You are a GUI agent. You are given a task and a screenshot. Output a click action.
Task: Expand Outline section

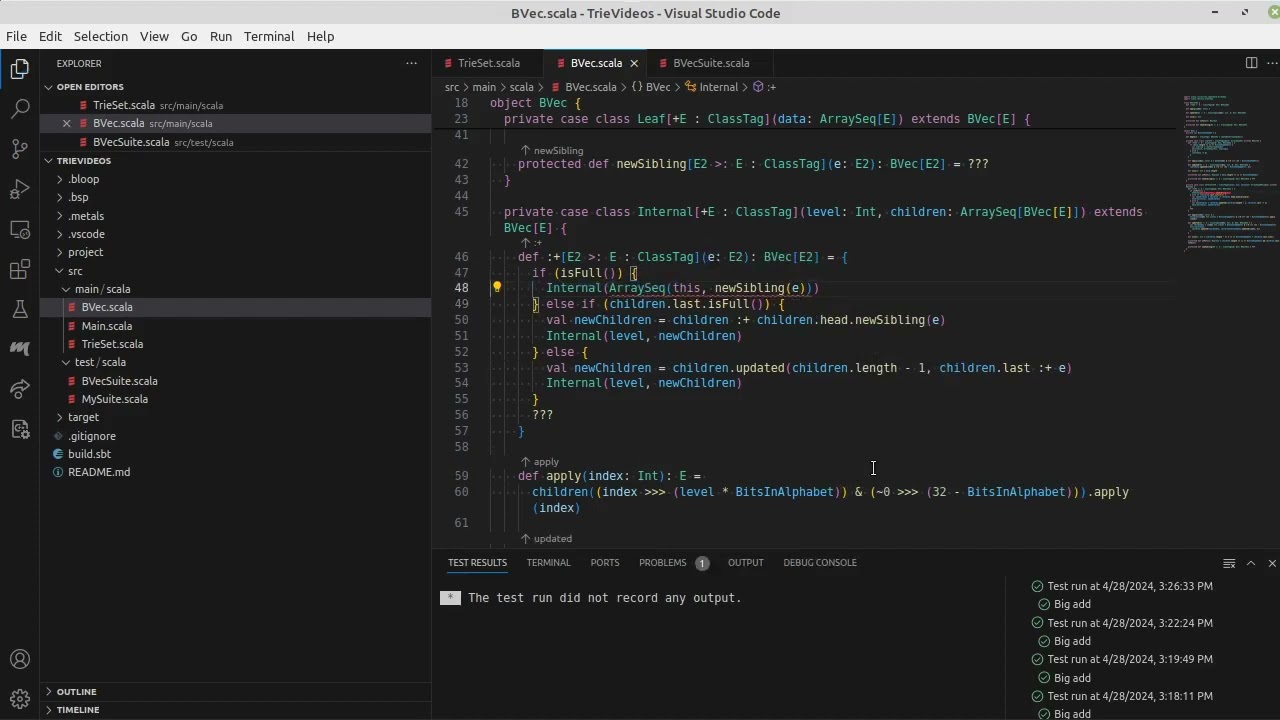pyautogui.click(x=77, y=692)
